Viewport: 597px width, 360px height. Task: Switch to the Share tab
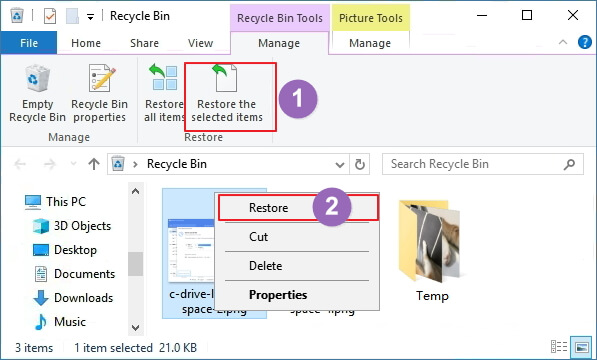point(144,43)
